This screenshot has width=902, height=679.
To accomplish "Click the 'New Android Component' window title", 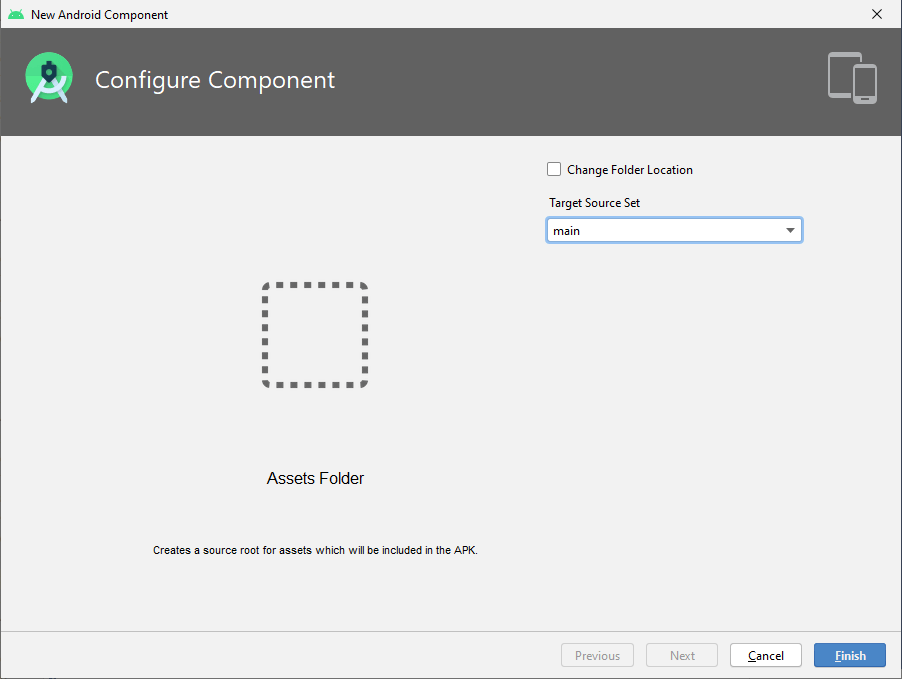I will [99, 15].
